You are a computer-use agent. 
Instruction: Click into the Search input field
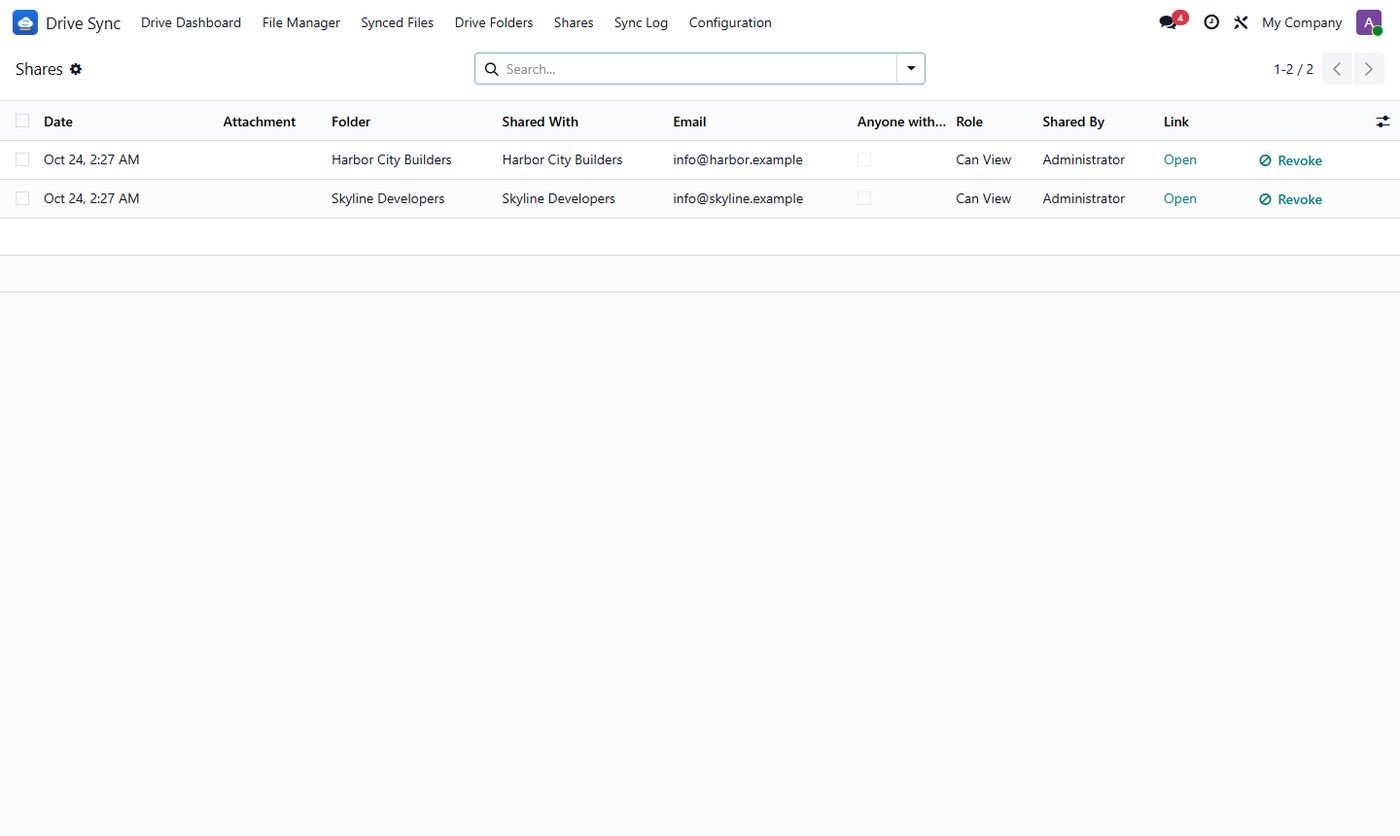coord(698,69)
